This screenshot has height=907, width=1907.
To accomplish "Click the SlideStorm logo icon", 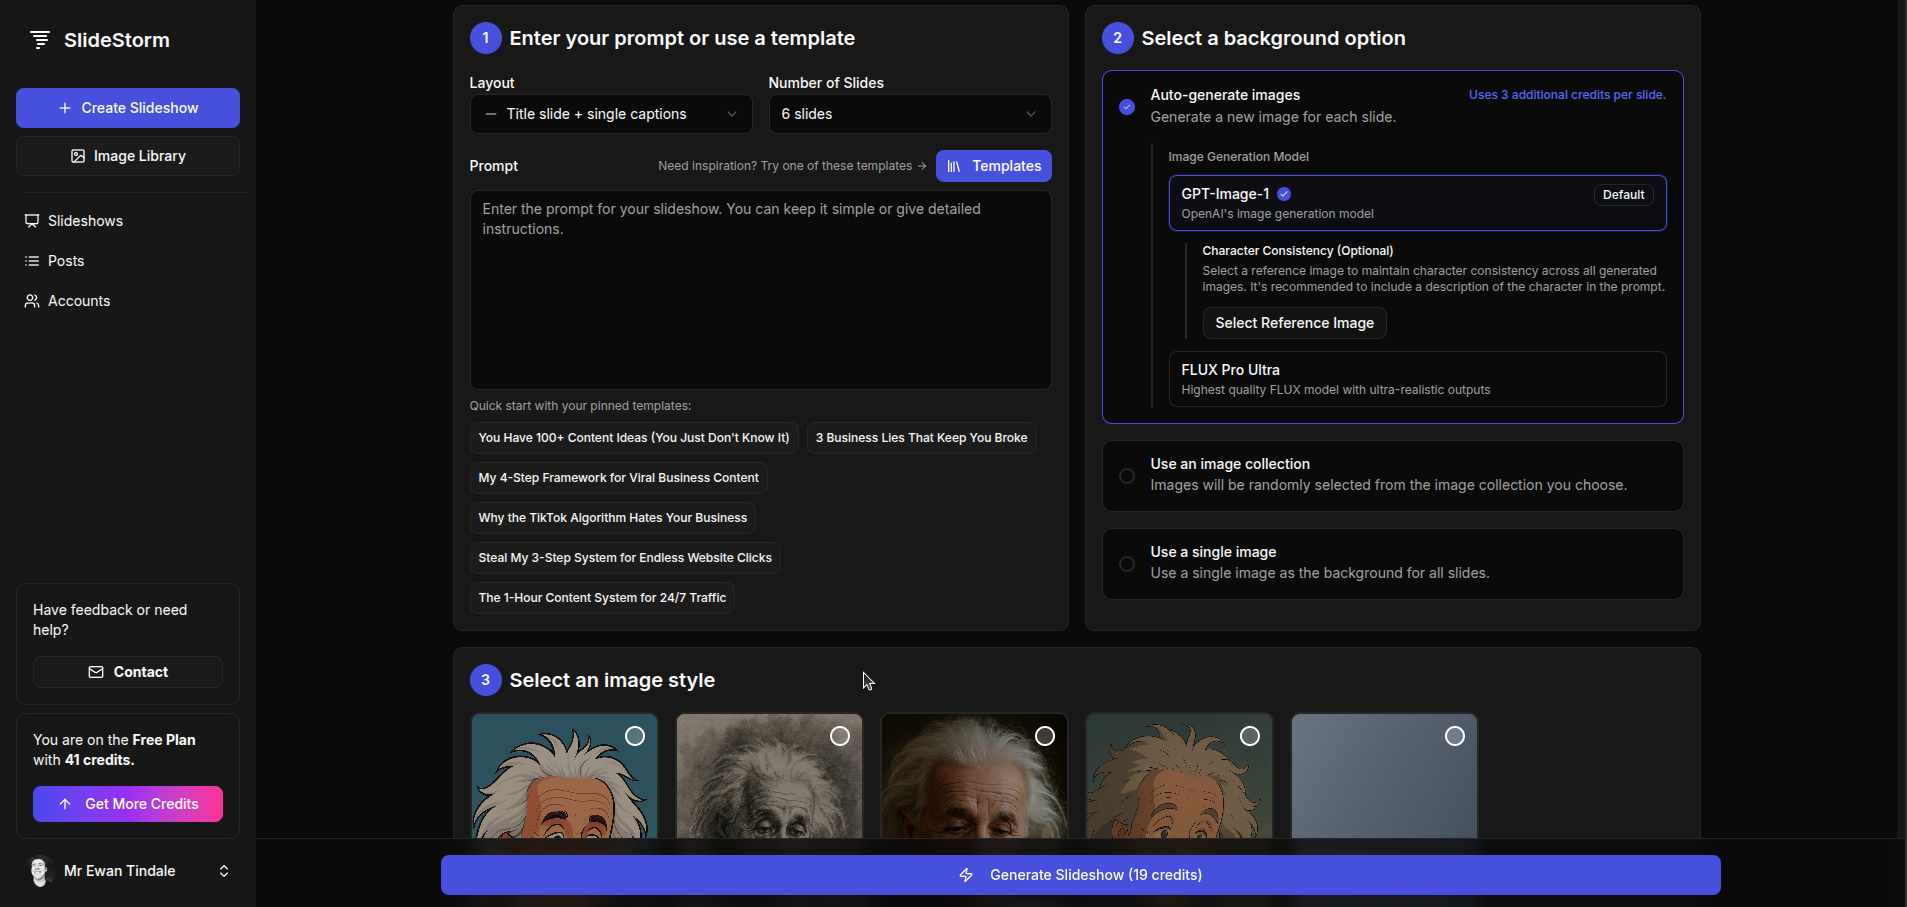I will pyautogui.click(x=40, y=40).
